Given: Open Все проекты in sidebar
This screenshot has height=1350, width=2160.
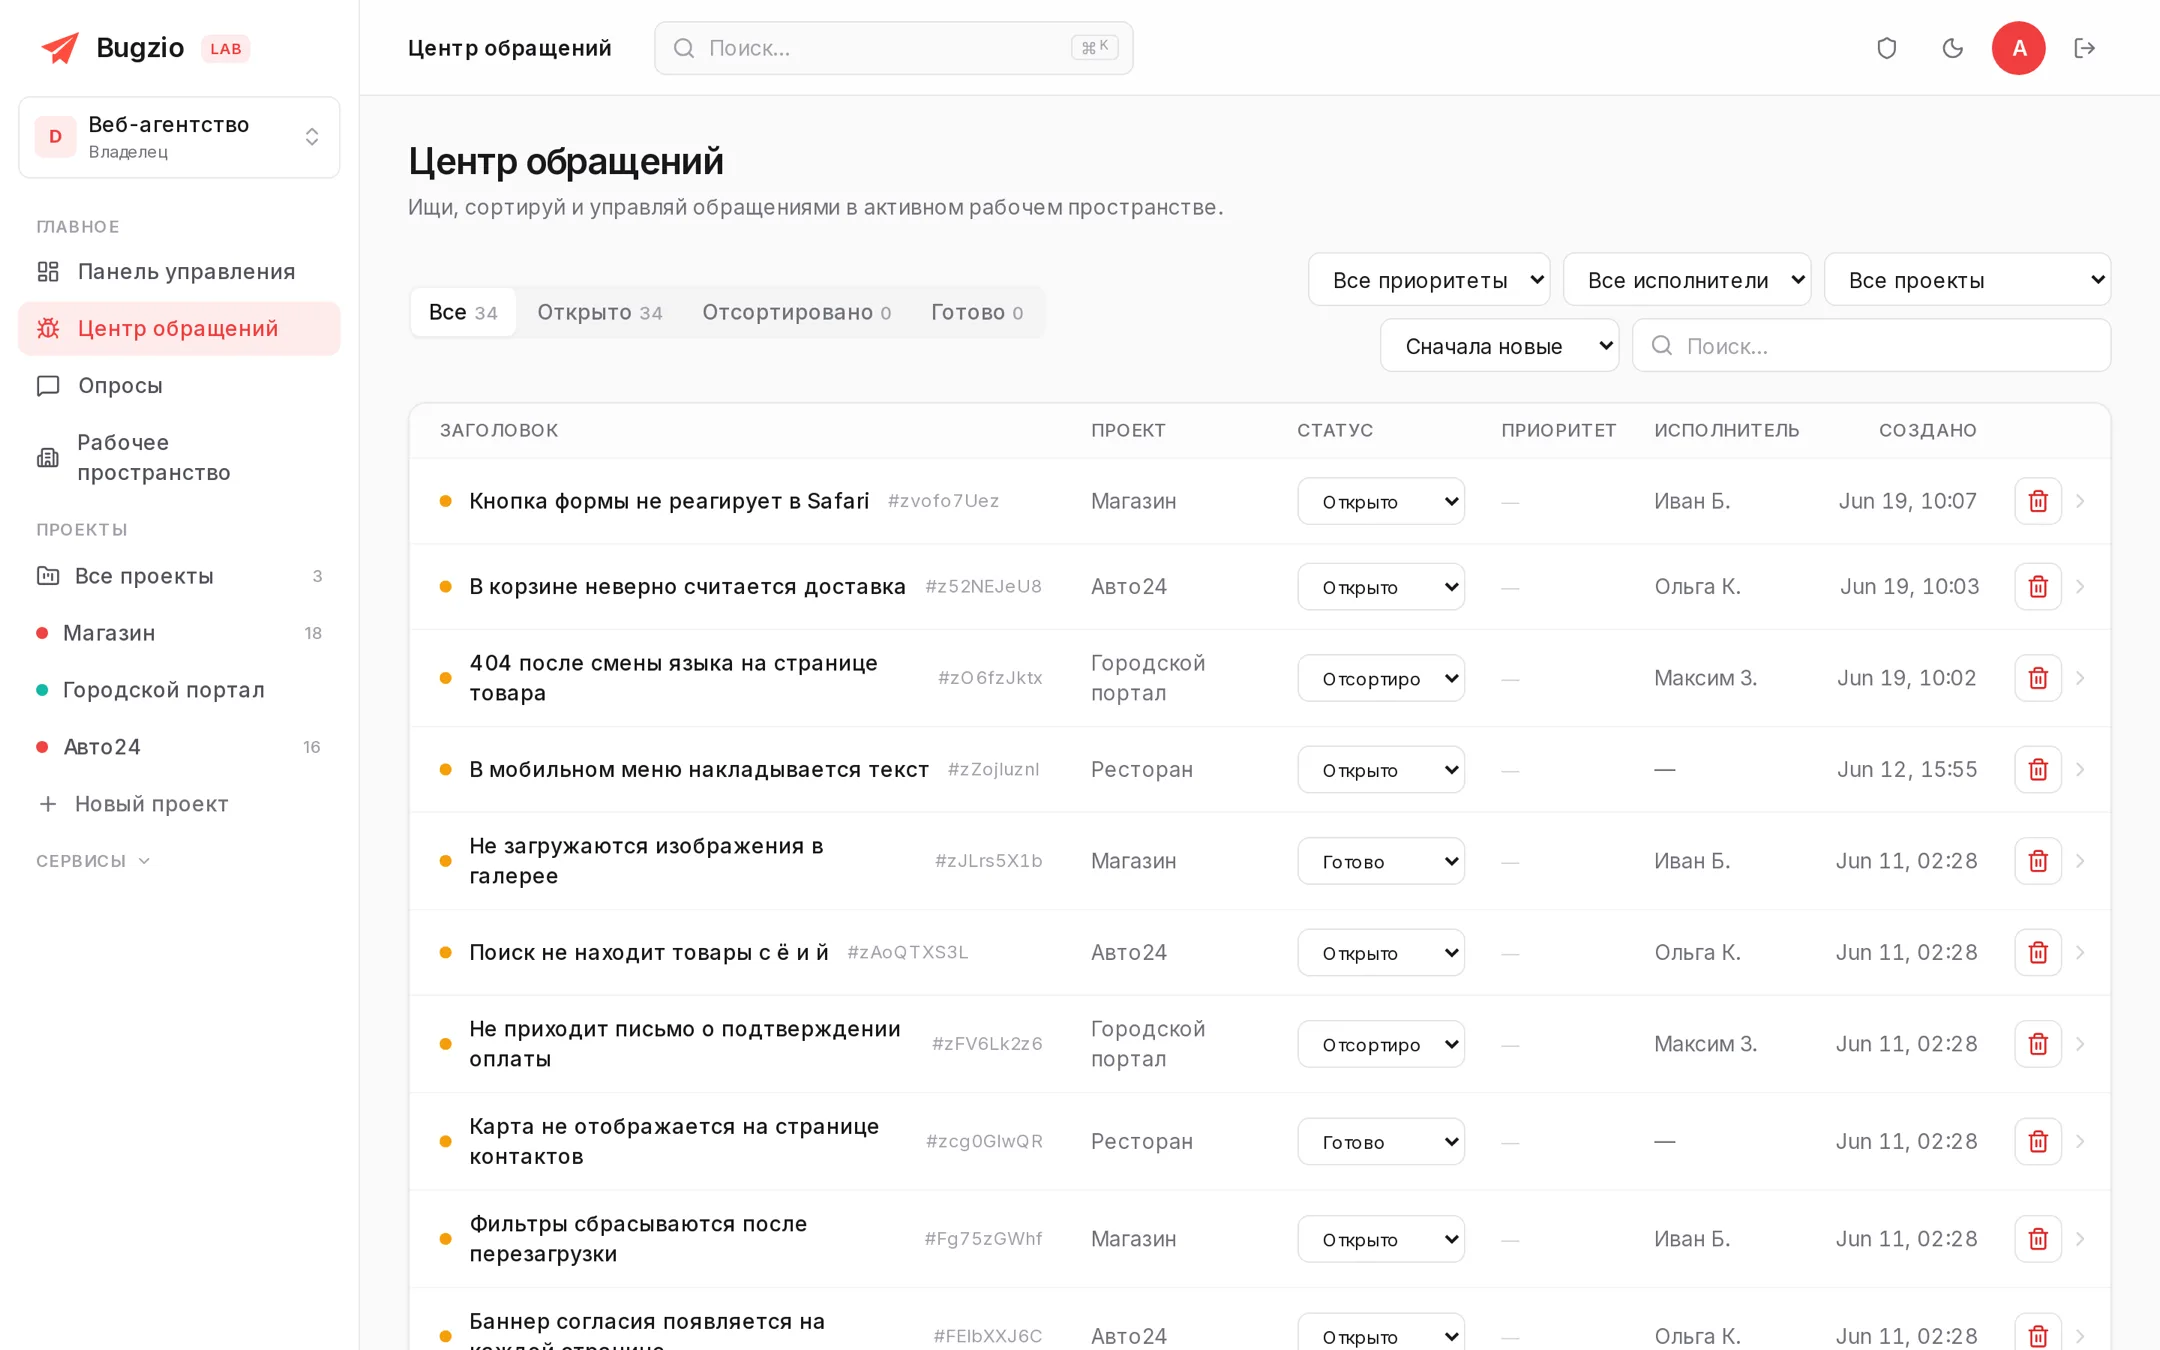Looking at the screenshot, I should tap(179, 576).
